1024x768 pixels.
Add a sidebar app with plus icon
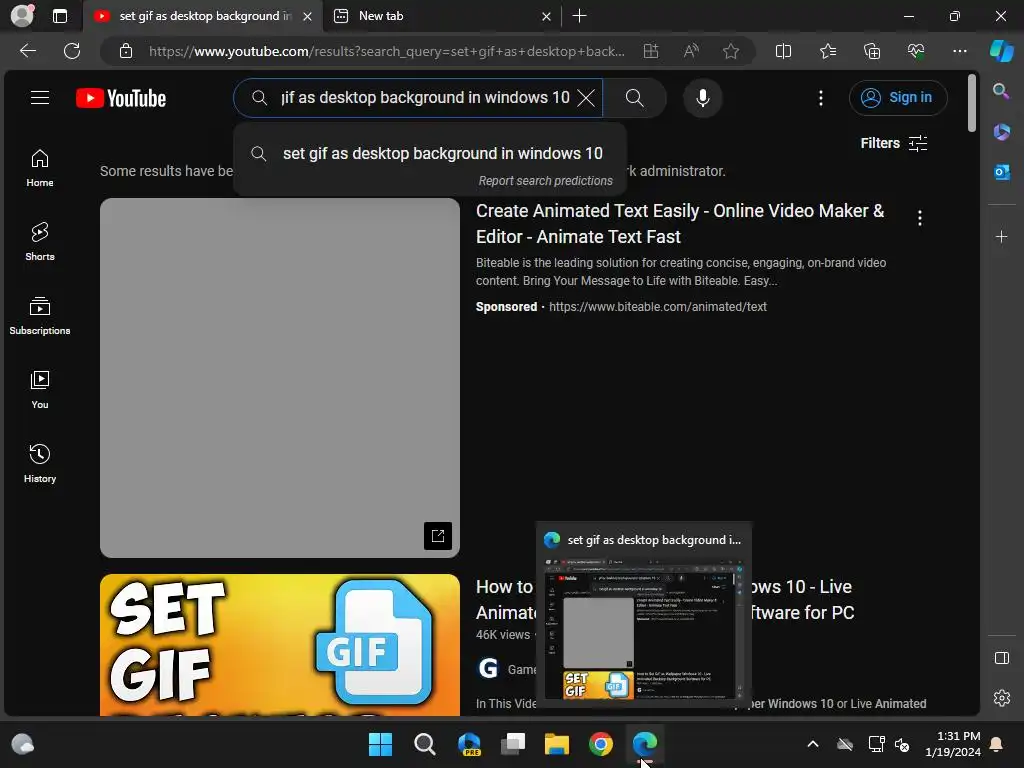(x=1001, y=236)
